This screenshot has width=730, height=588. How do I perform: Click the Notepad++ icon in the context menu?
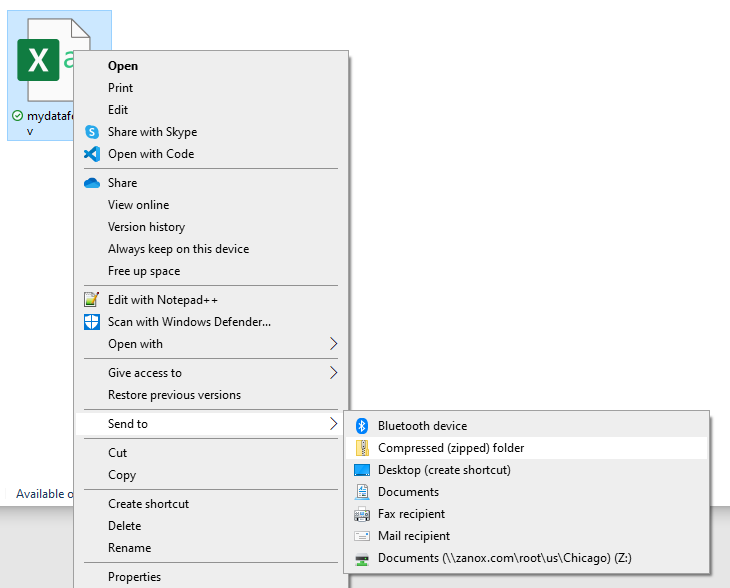point(92,300)
